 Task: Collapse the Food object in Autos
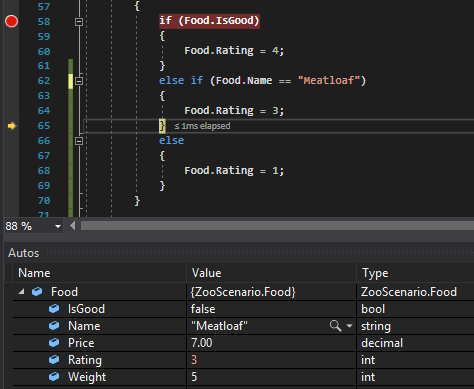tap(22, 292)
